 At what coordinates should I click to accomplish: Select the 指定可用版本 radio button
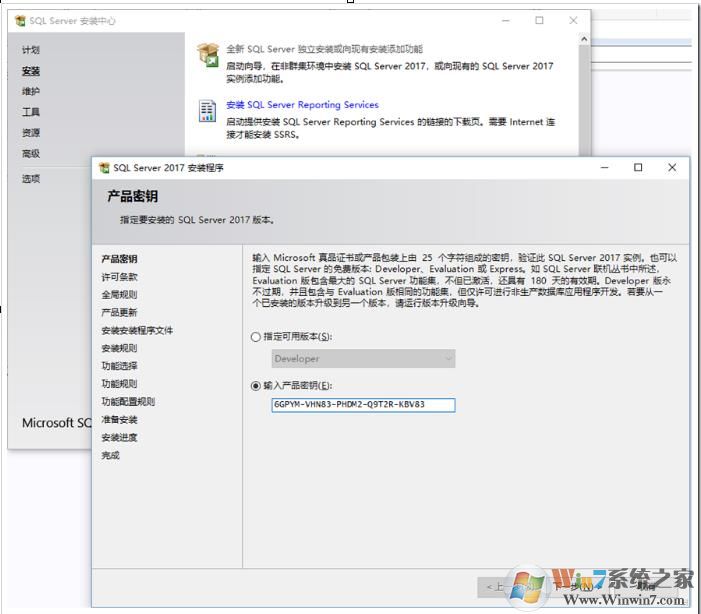pos(256,337)
